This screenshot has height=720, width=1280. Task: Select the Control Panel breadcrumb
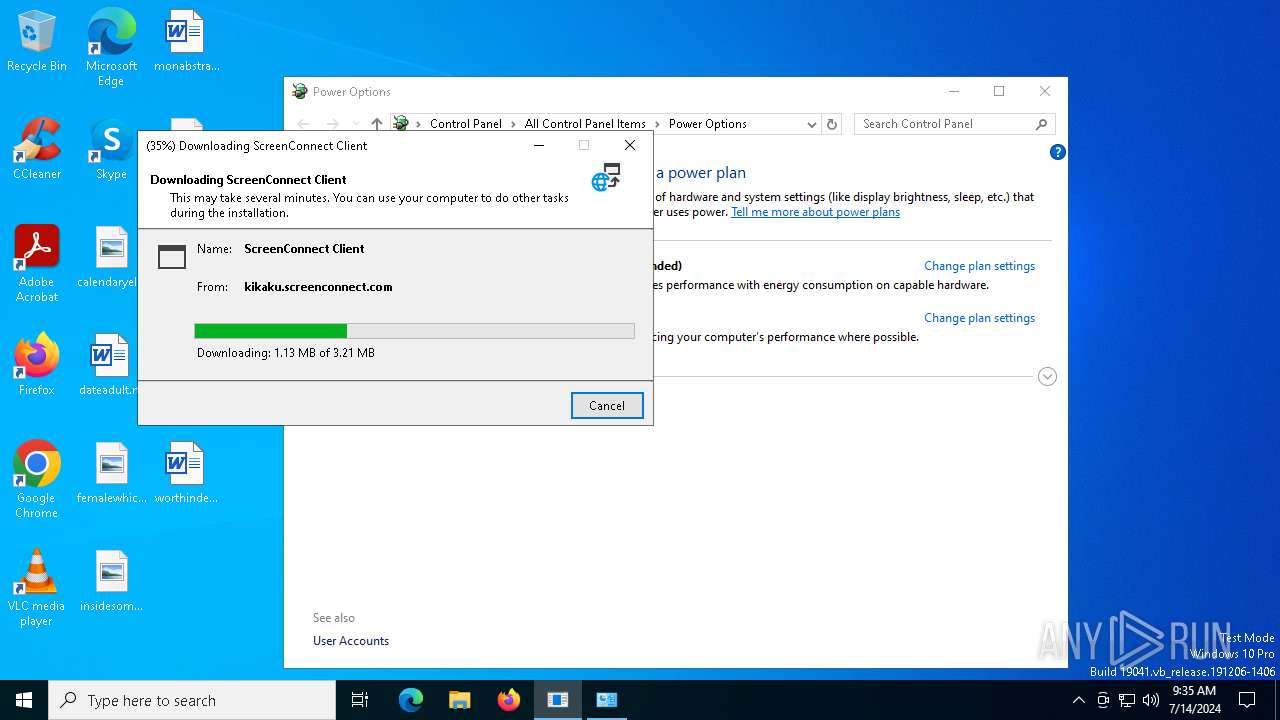(465, 124)
